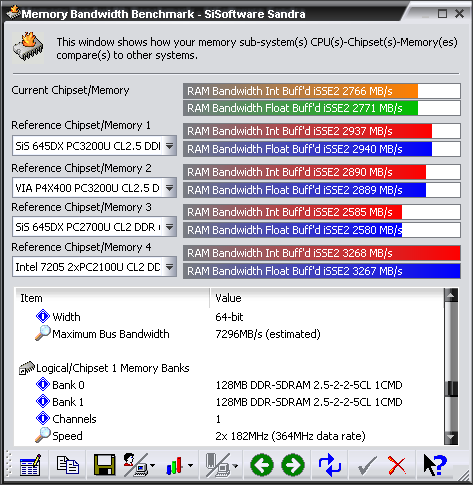This screenshot has width=473, height=485.
Task: Open Reference Chipset/Memory 1 SiS 645DX dropdown
Action: (170, 146)
